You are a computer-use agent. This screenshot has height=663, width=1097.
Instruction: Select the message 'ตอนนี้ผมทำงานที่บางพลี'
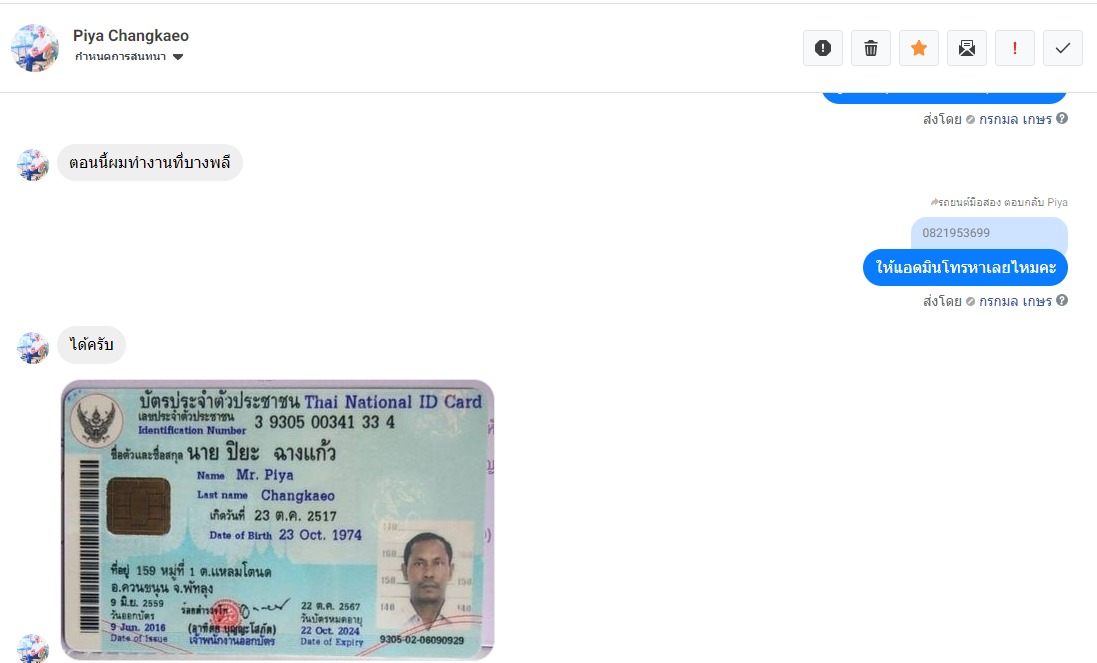pos(150,162)
